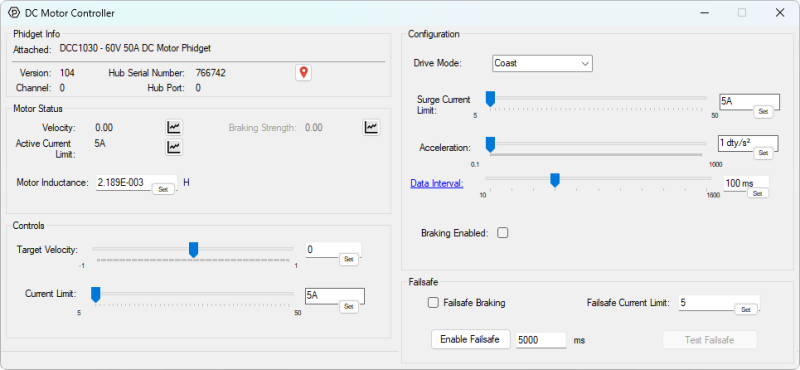Tick the Failsafe Braking checkbox
The image size is (800, 370).
433,303
